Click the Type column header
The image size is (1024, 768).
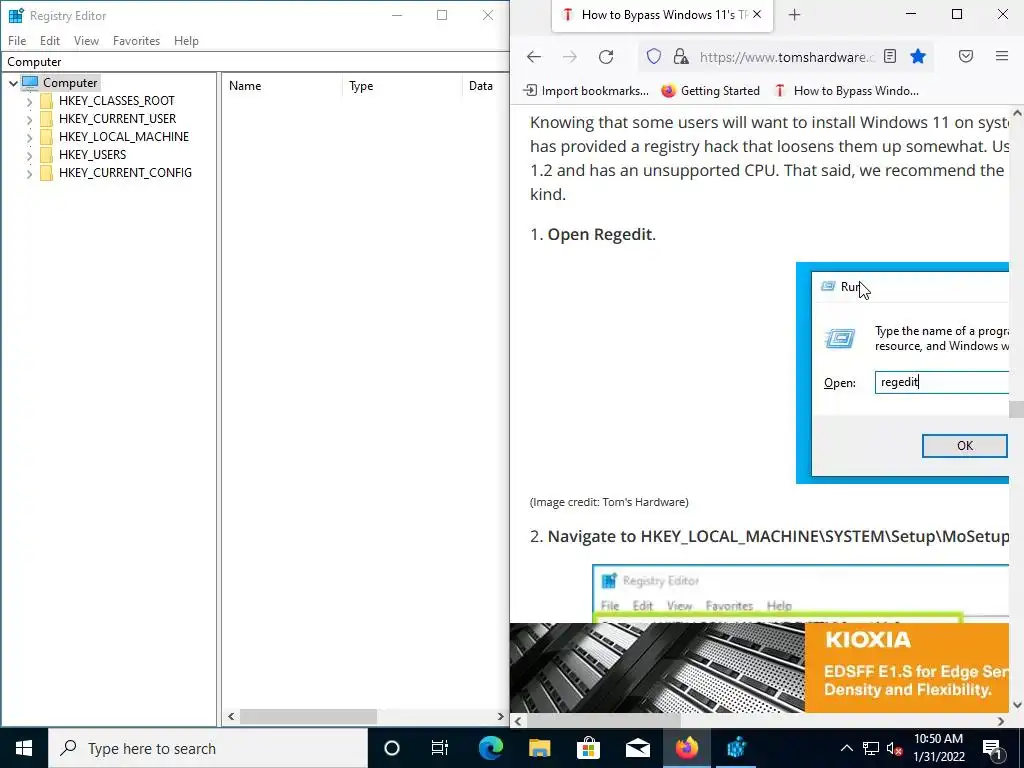pos(402,86)
